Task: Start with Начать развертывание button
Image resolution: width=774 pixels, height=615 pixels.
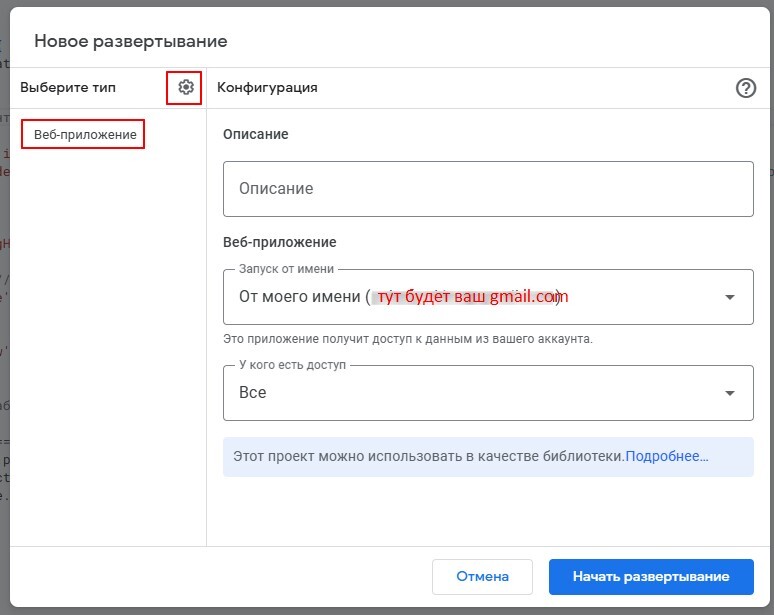Action: pos(651,577)
